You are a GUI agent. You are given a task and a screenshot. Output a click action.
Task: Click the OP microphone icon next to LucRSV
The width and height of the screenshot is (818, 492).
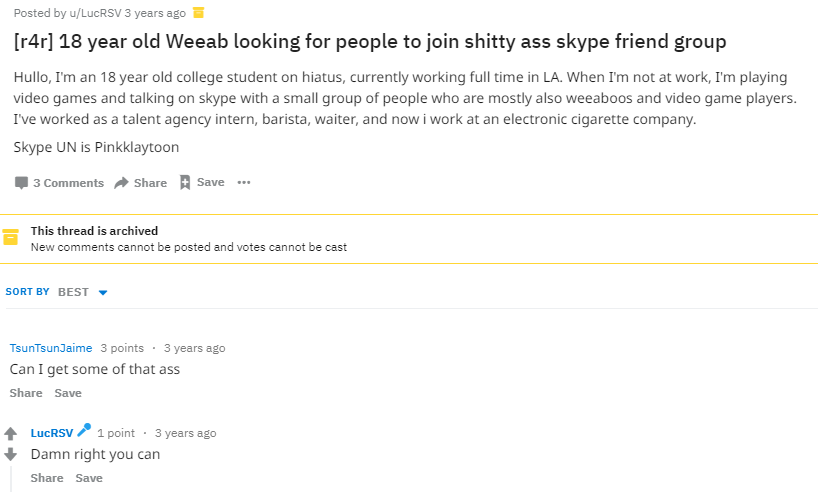pyautogui.click(x=84, y=430)
